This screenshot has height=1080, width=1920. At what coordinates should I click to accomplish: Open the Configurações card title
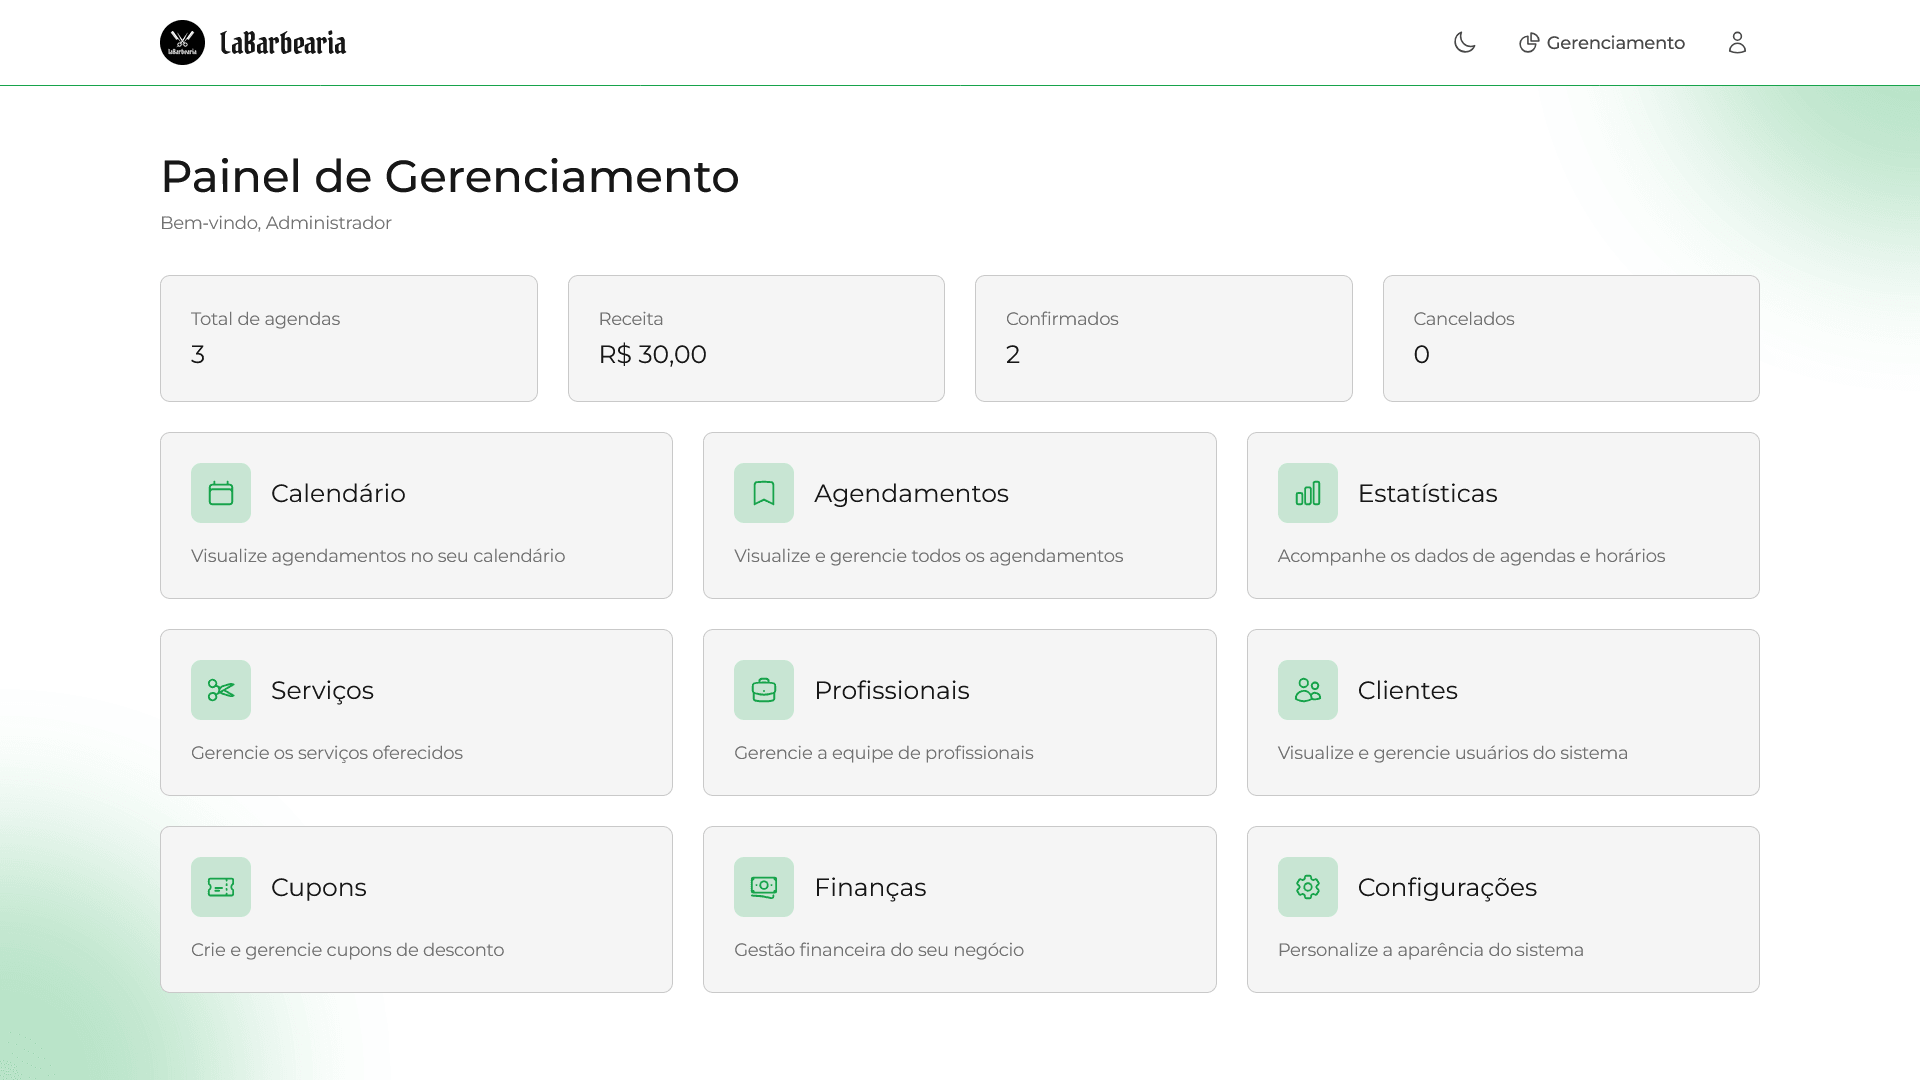tap(1447, 887)
